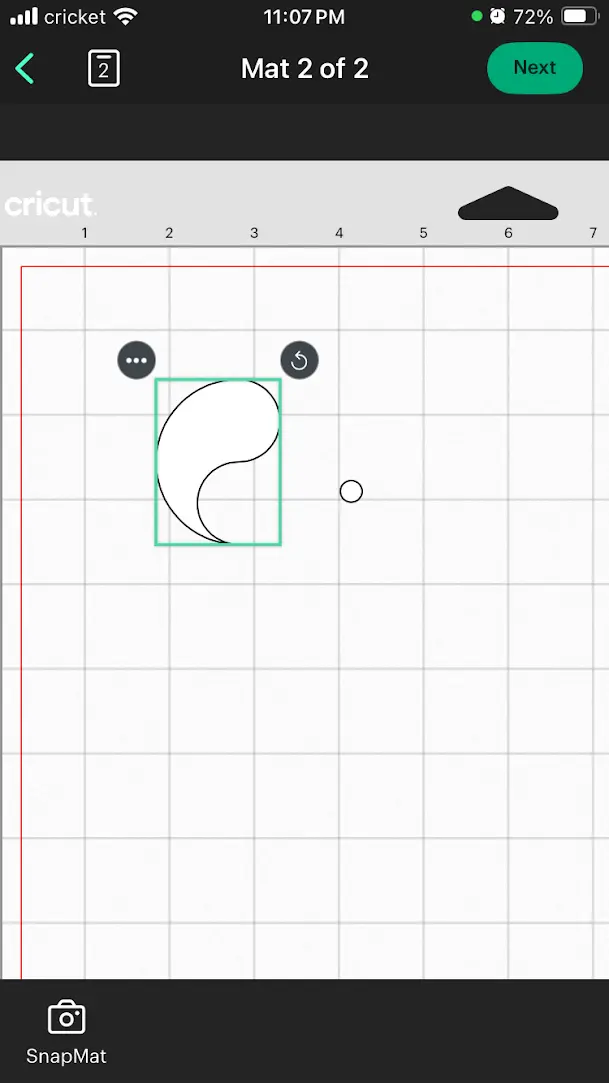Tap the cricket carrier name in the status bar

(75, 17)
